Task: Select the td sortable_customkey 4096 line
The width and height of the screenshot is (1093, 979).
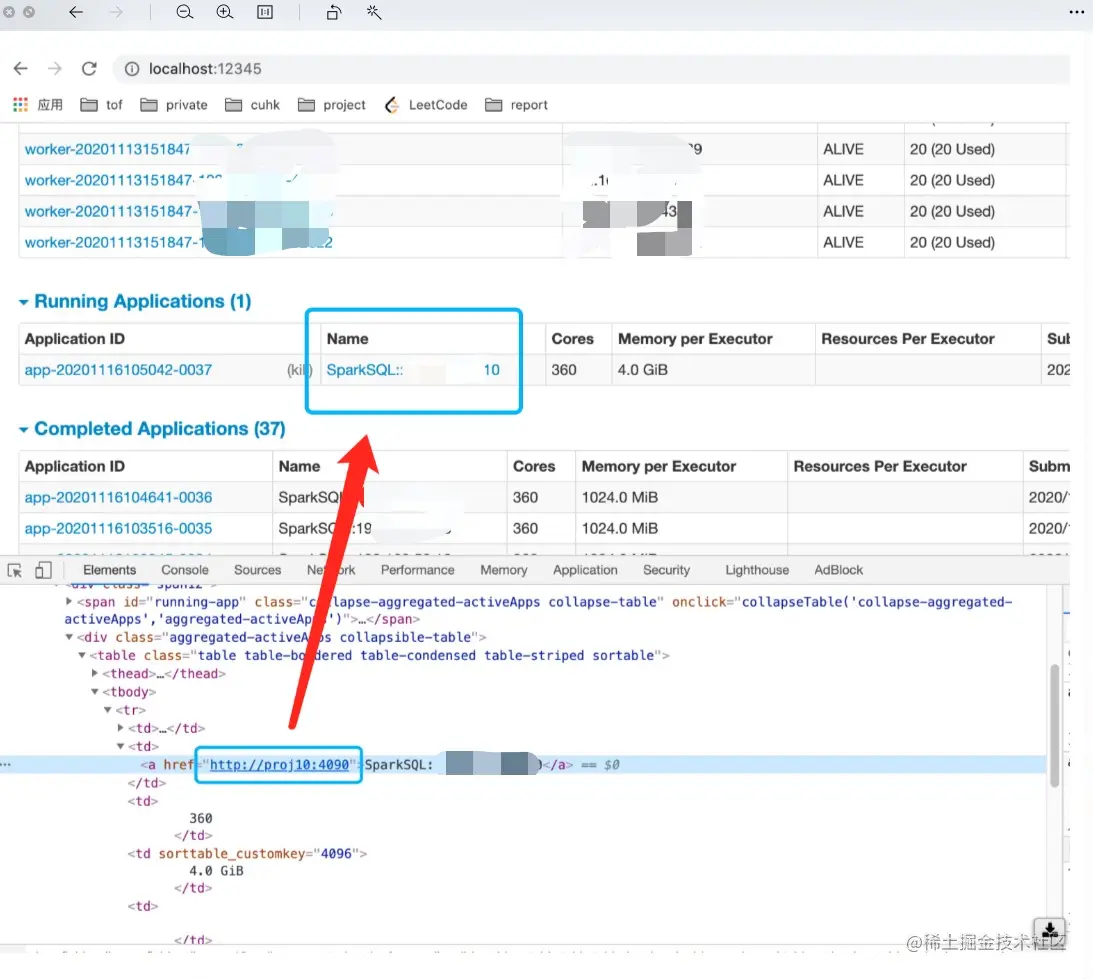Action: click(247, 853)
